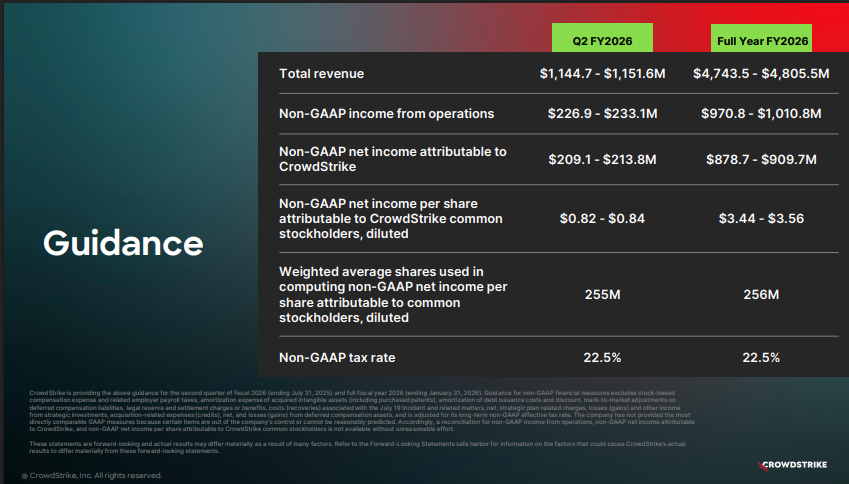
Task: Select the Q2 operating income $226.9 - $233.1M
Action: click(x=602, y=113)
